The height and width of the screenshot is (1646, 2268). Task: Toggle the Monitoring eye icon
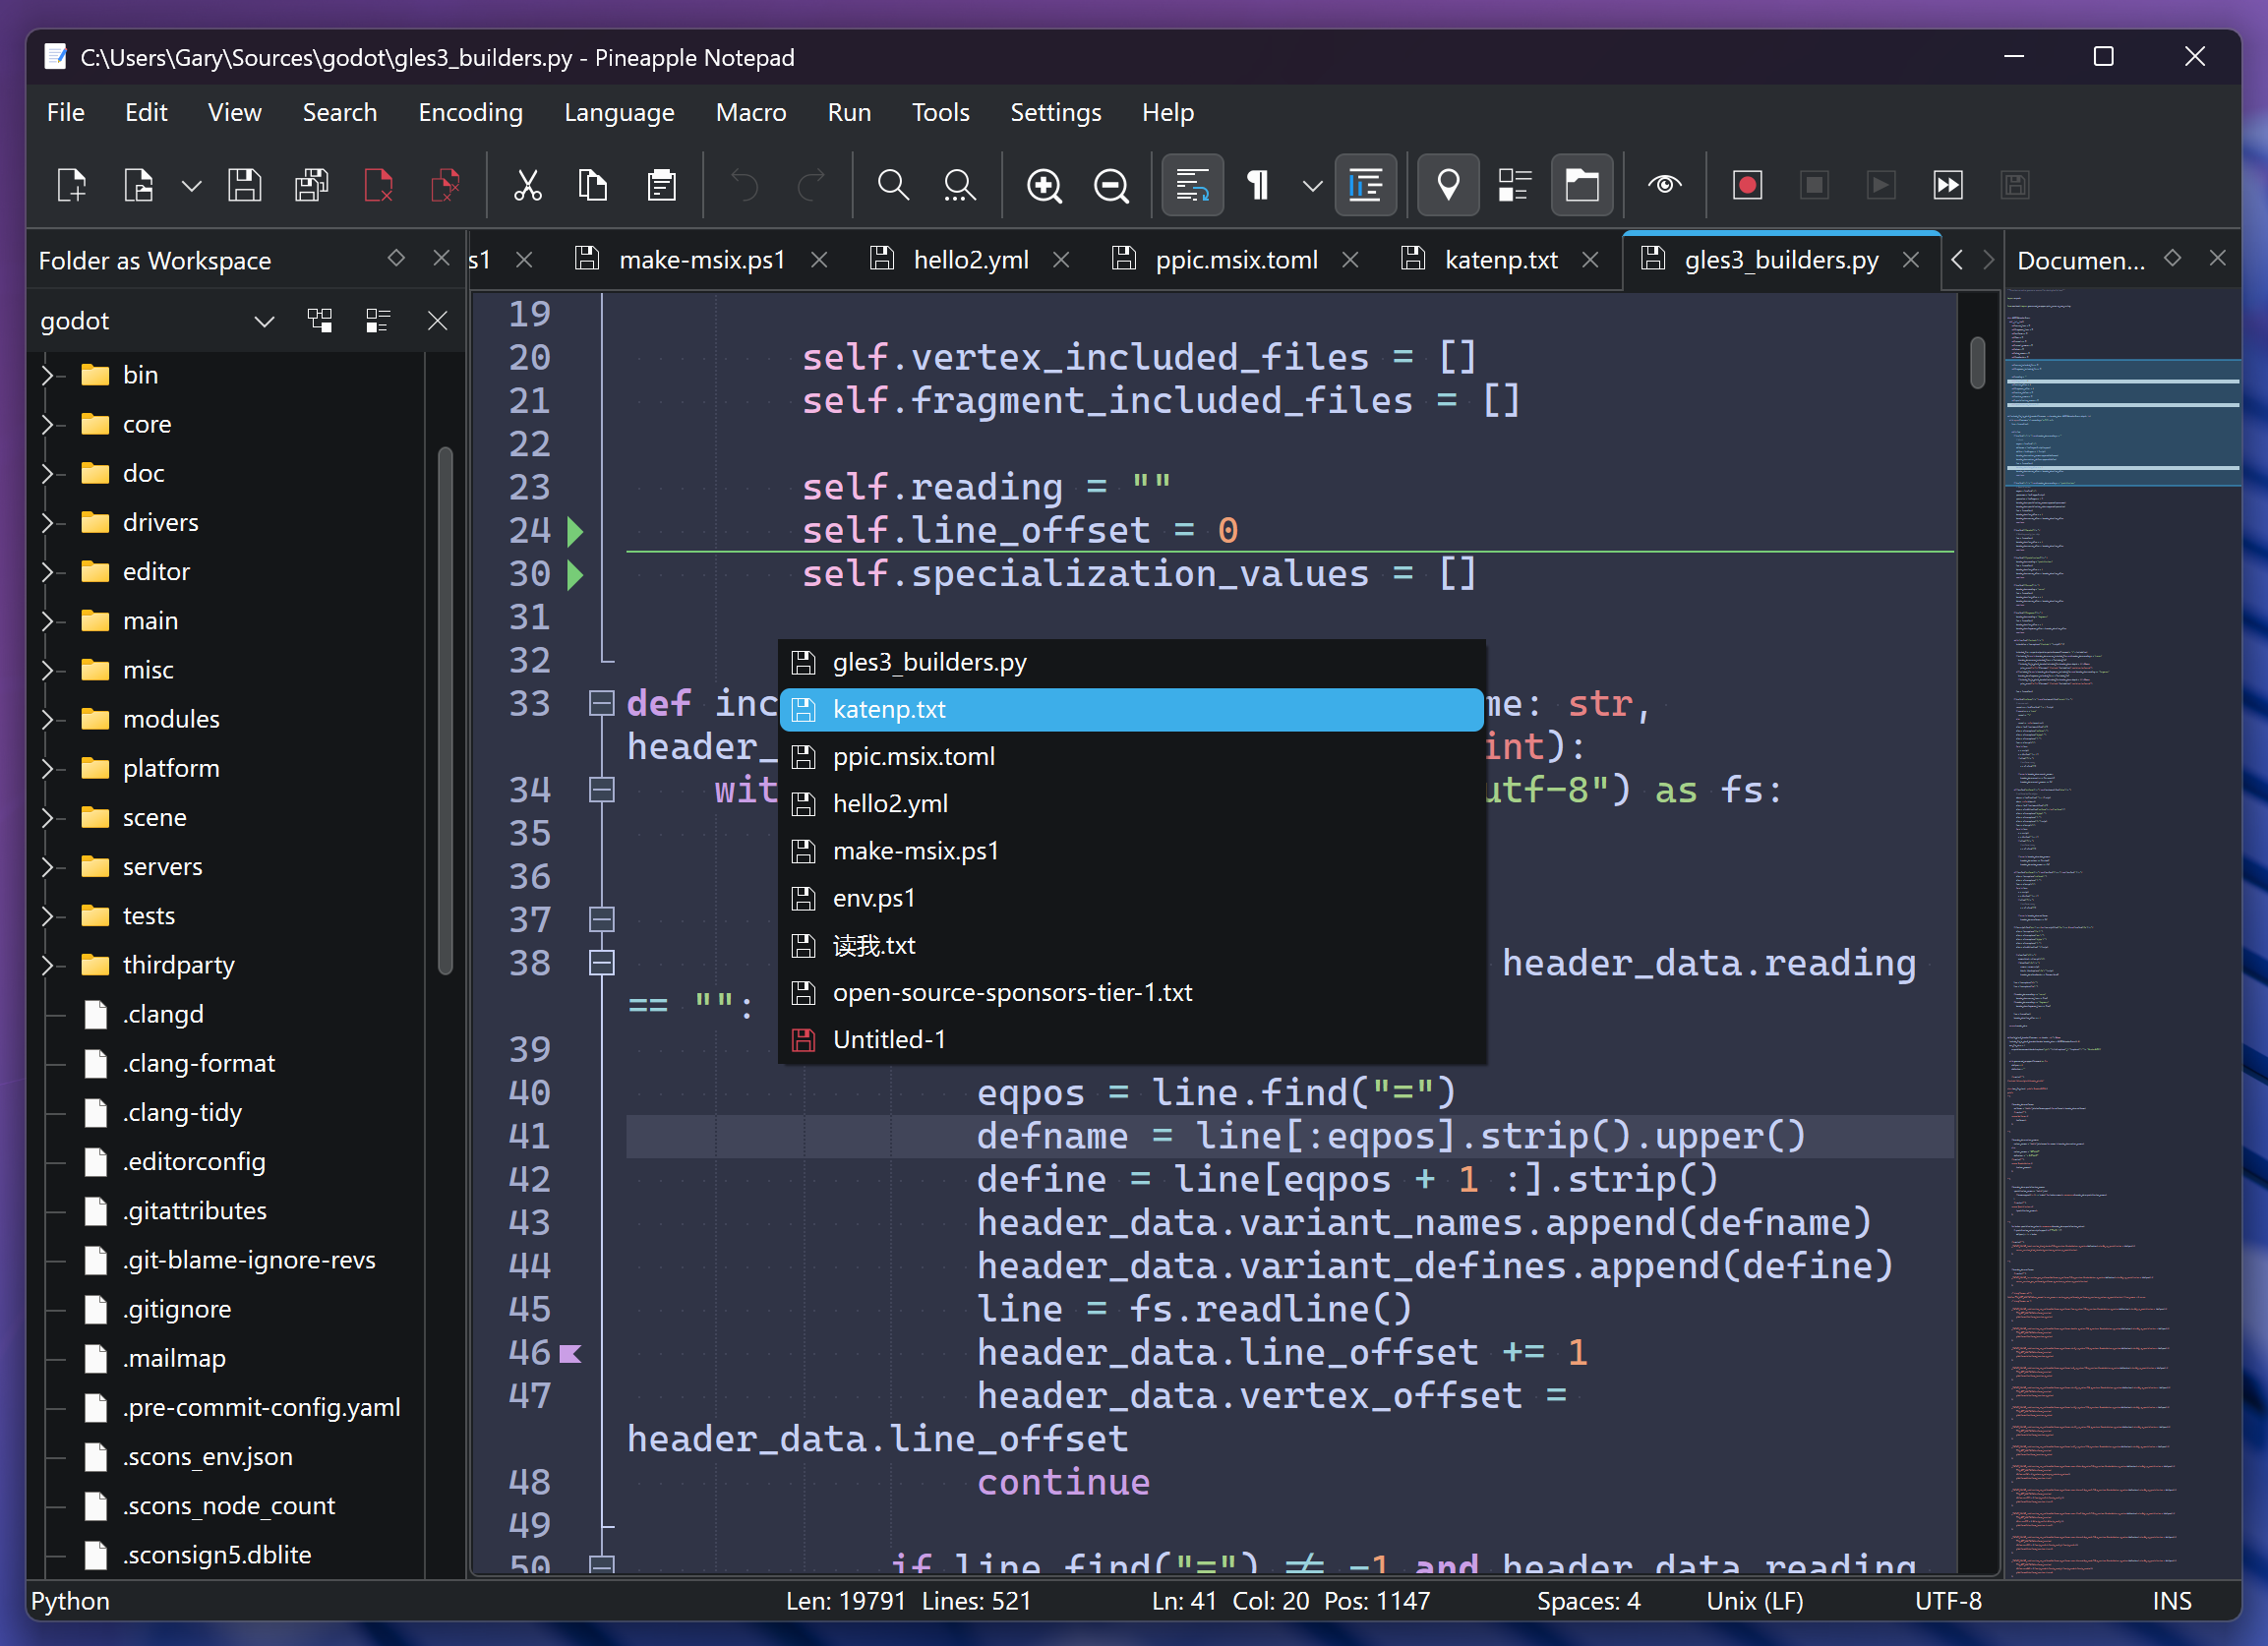pyautogui.click(x=1665, y=185)
